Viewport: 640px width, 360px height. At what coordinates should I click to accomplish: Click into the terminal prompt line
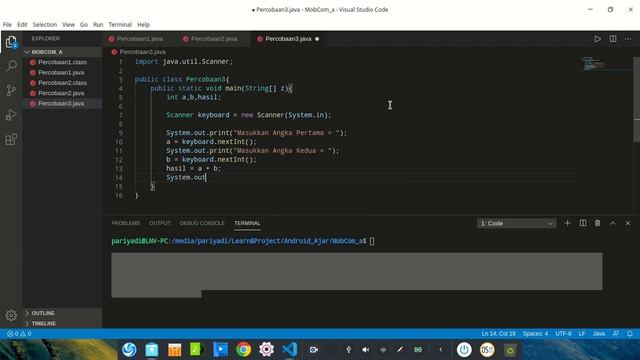tap(243, 241)
